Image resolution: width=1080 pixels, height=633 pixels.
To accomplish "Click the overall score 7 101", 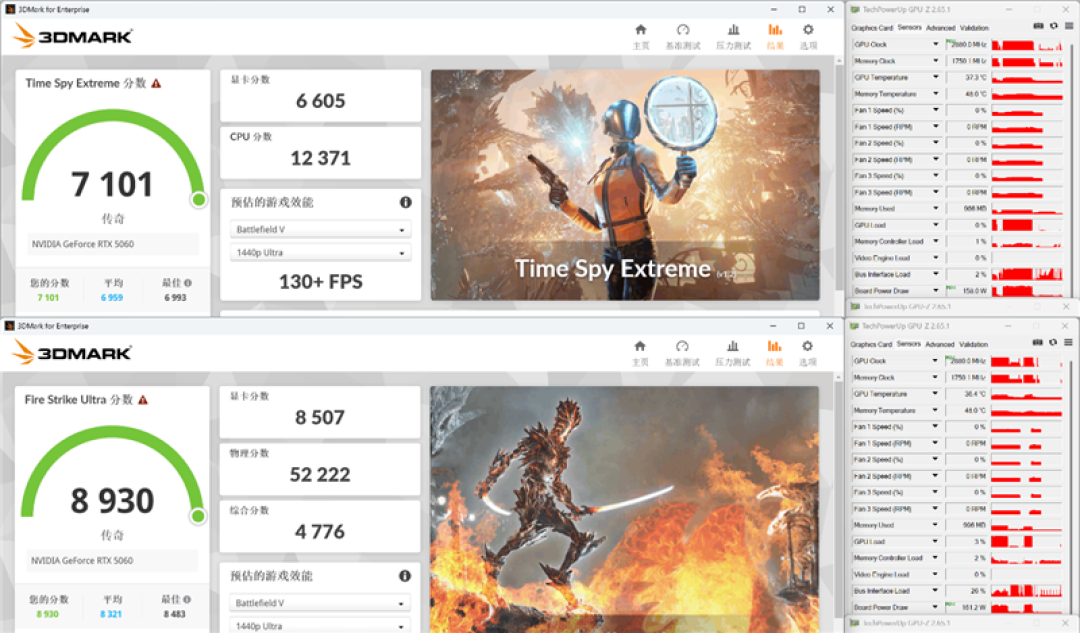I will [x=112, y=185].
